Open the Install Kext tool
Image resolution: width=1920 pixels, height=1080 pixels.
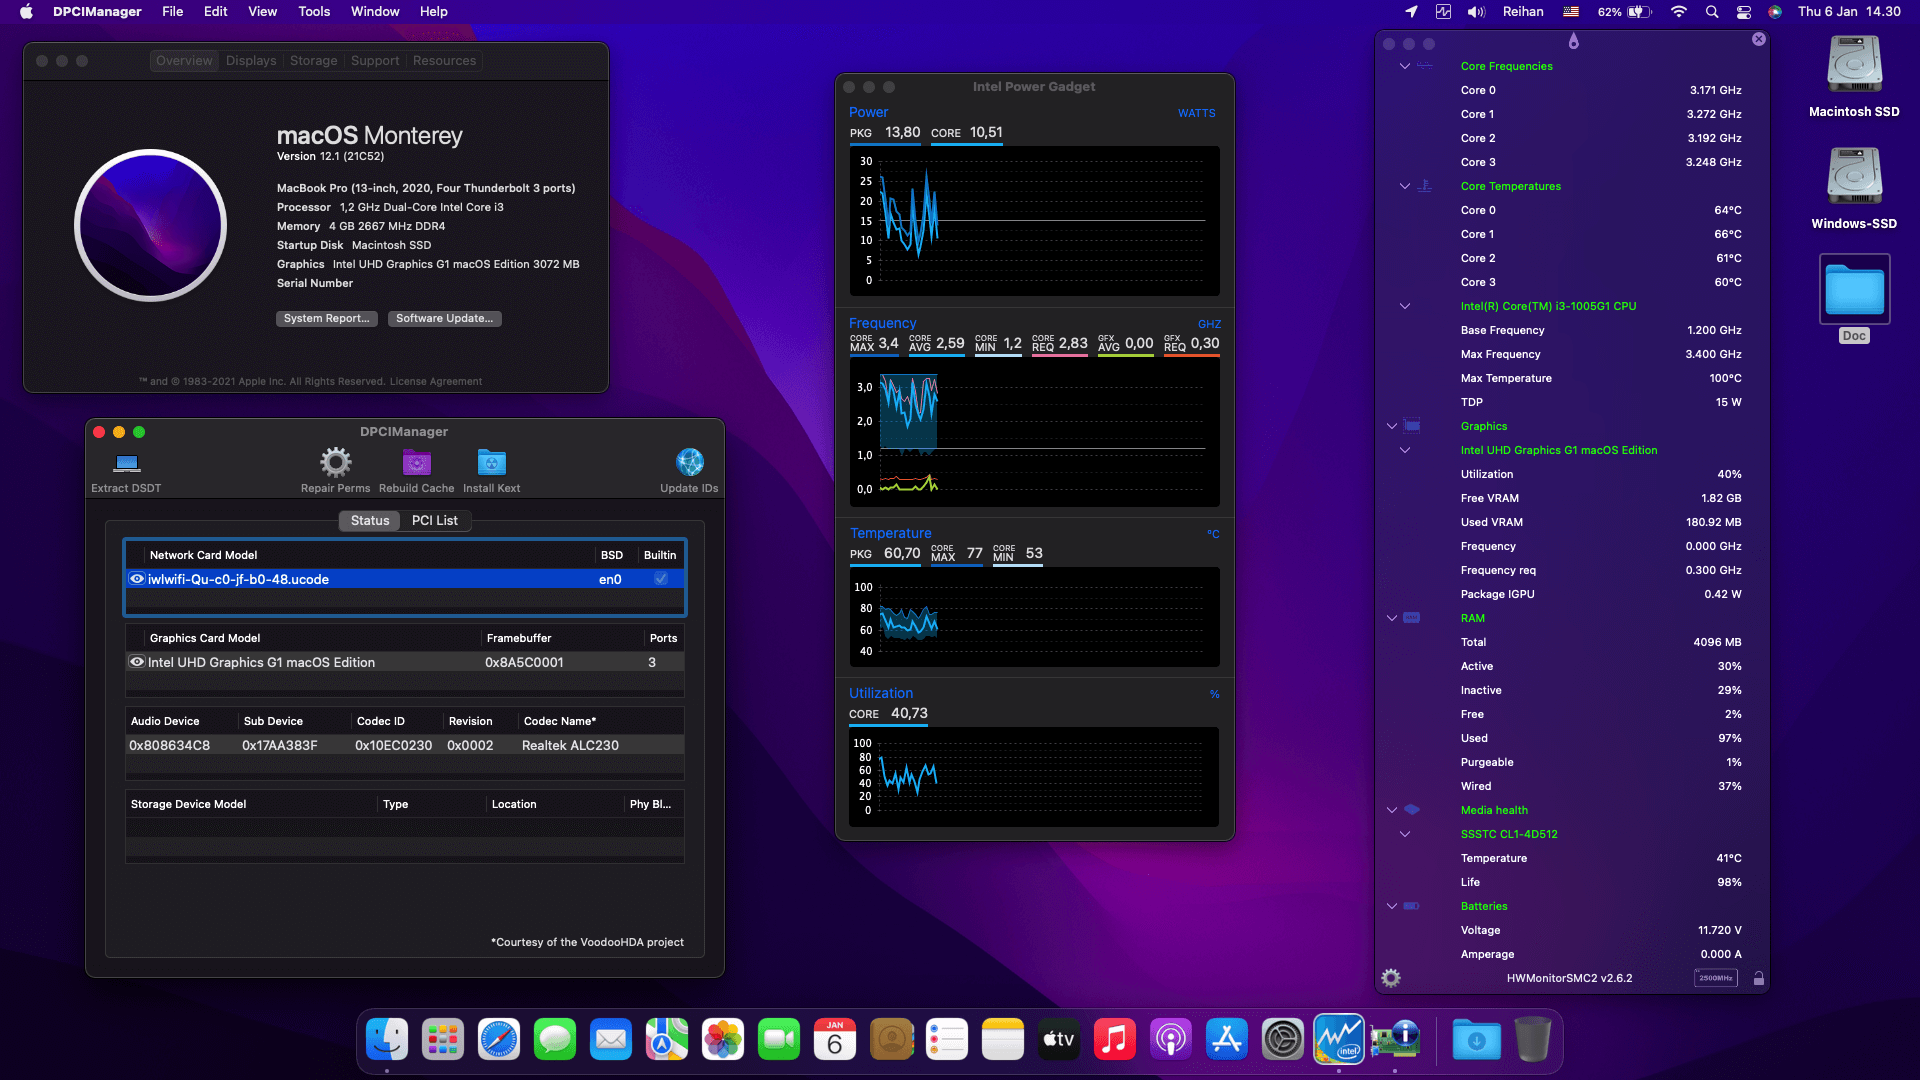tap(491, 463)
